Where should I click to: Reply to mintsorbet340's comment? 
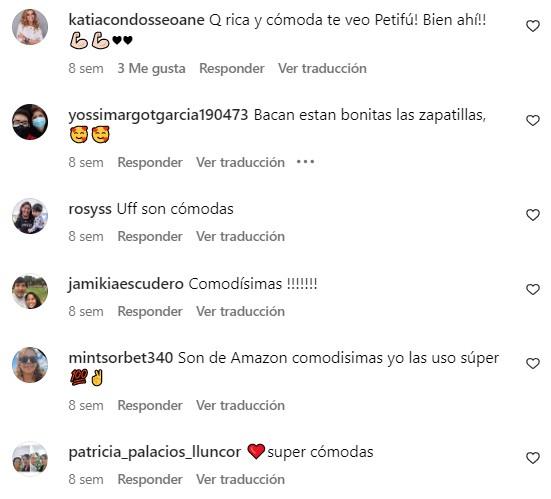[150, 406]
